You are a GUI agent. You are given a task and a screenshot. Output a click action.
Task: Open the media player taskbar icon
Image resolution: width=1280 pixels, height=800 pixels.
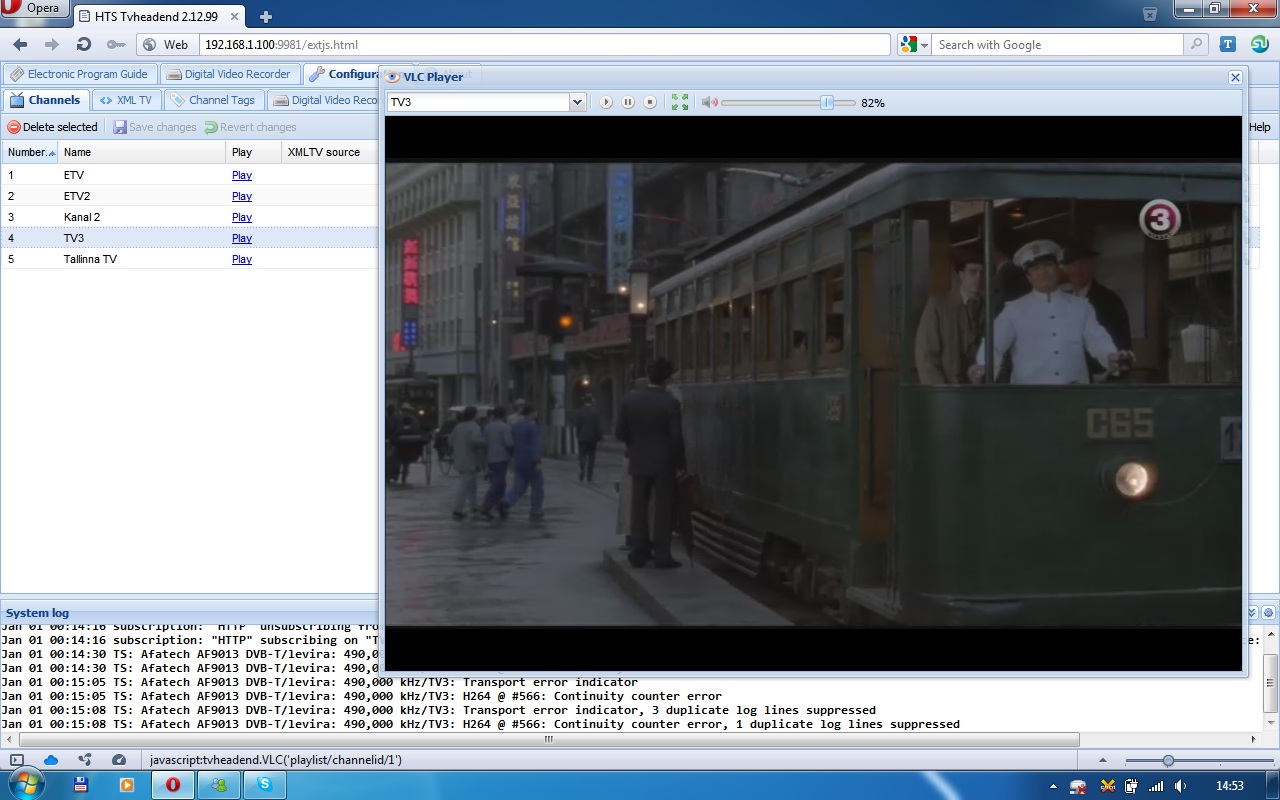(x=127, y=785)
